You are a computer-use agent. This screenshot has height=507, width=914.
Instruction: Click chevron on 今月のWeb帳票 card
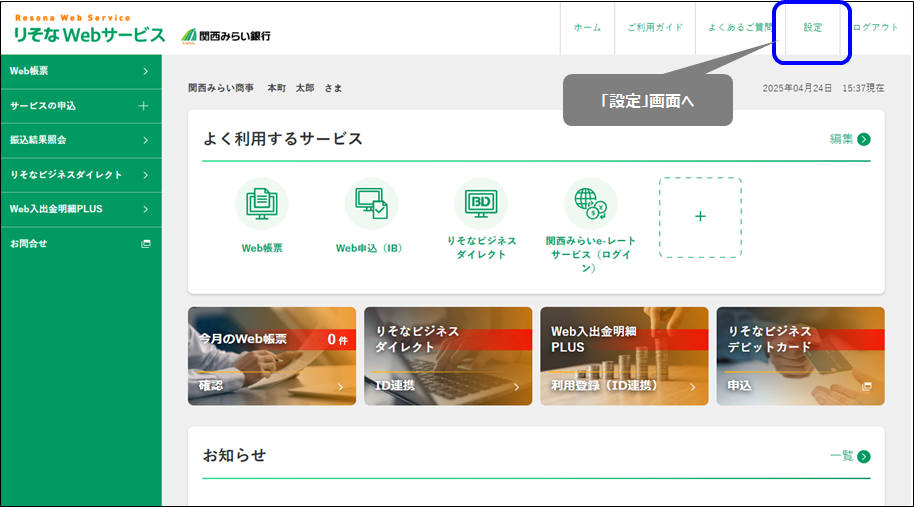340,386
